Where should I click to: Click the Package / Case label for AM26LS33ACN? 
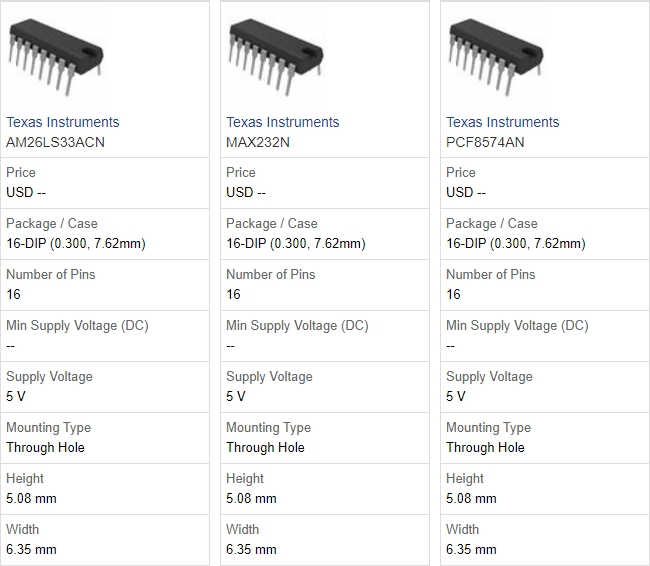pyautogui.click(x=52, y=223)
